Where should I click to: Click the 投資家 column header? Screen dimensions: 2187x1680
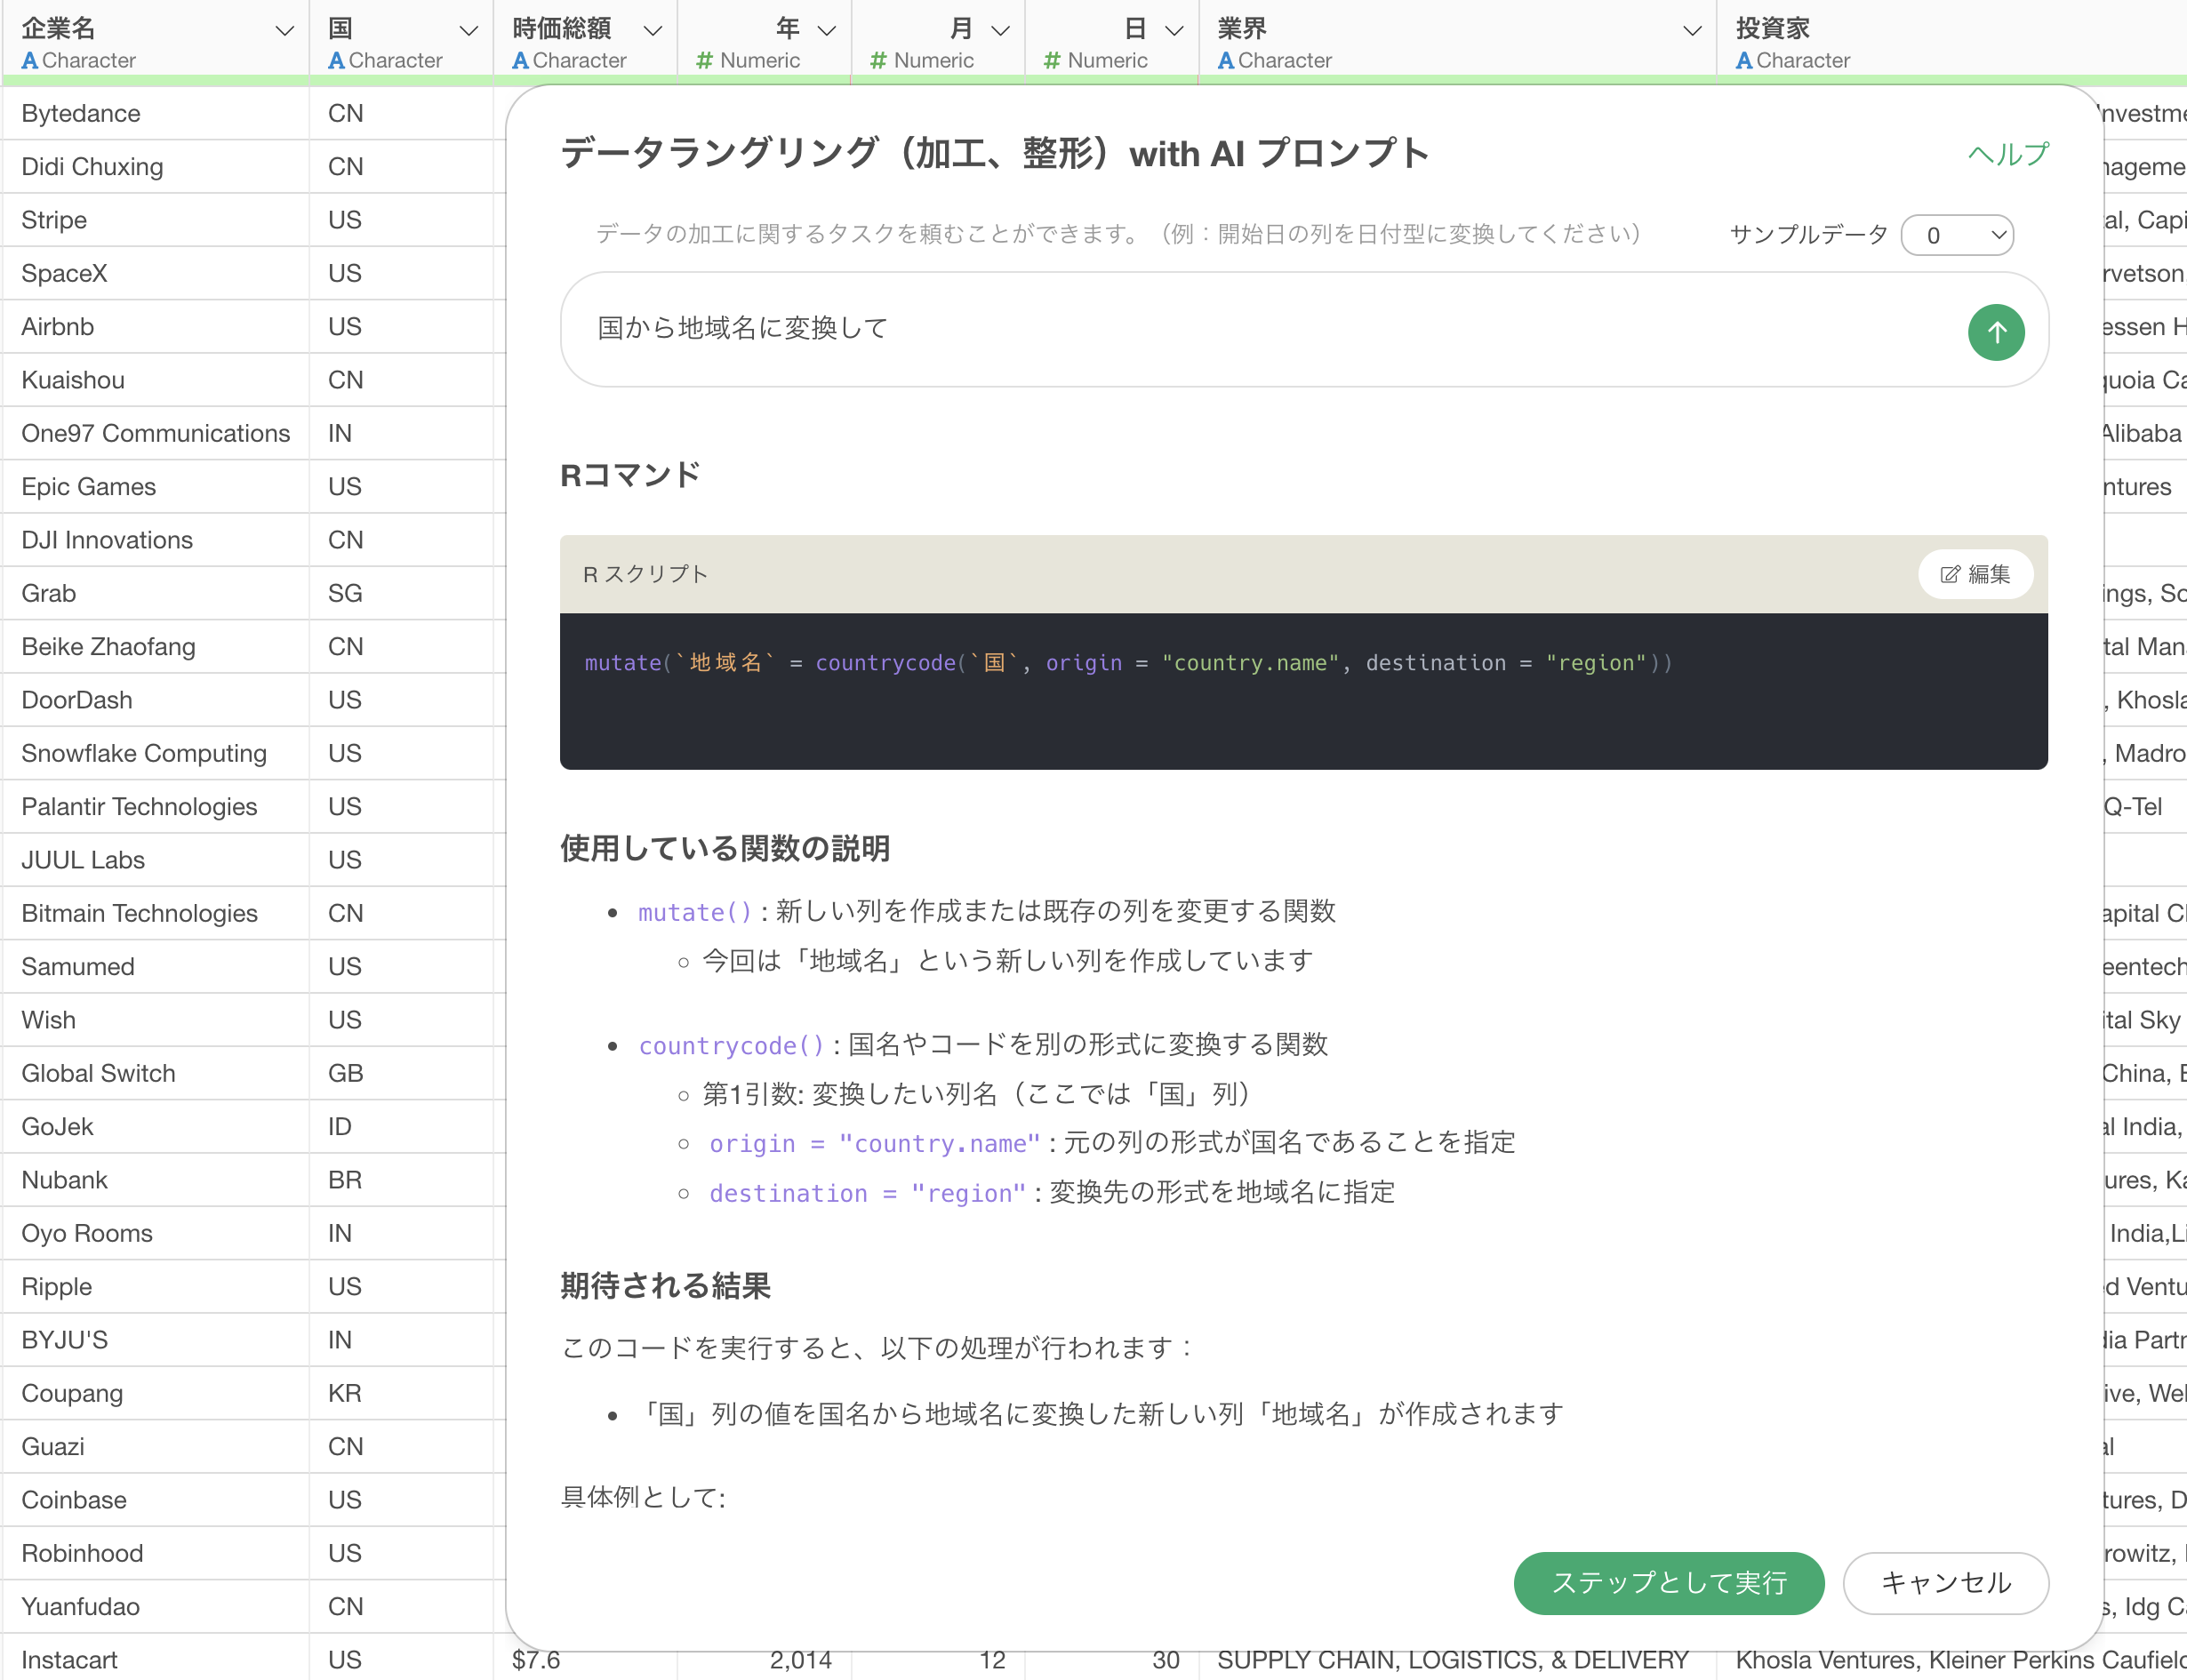tap(1772, 29)
